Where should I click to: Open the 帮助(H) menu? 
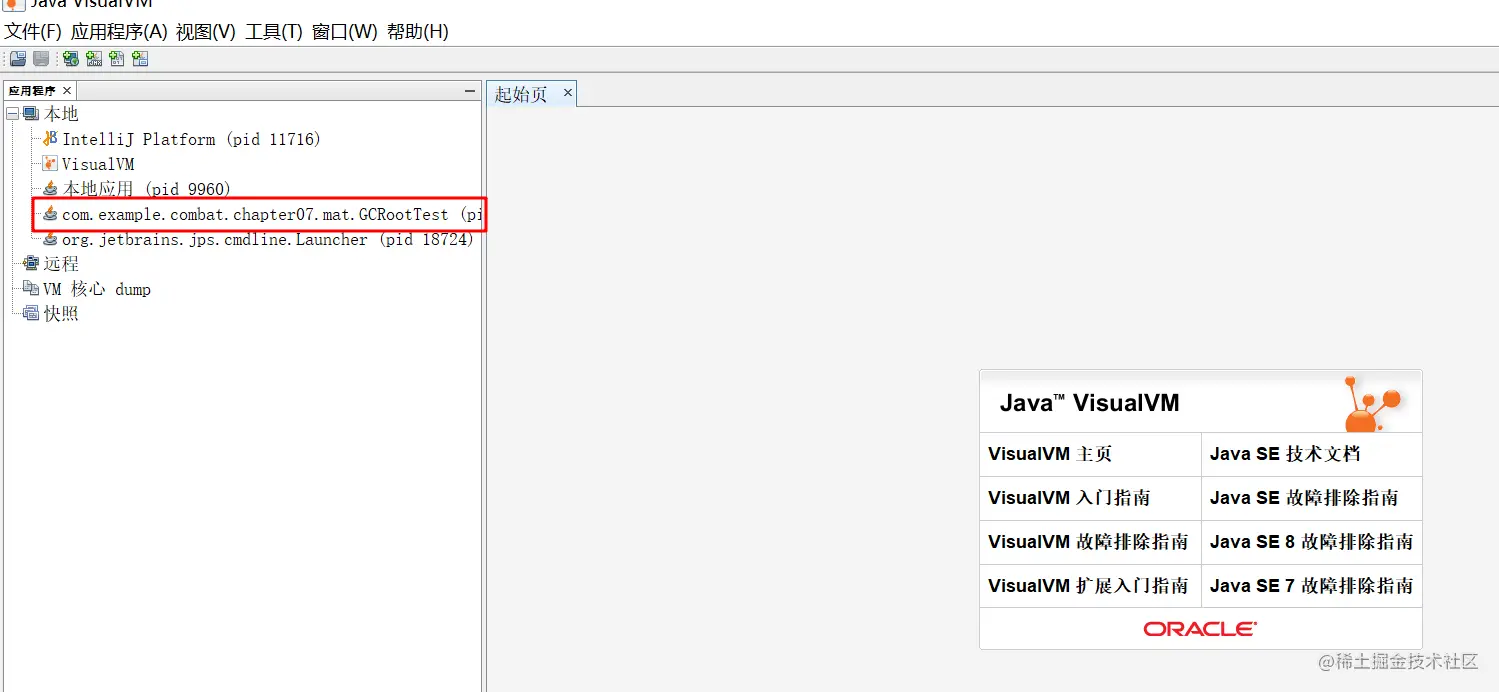[x=418, y=32]
